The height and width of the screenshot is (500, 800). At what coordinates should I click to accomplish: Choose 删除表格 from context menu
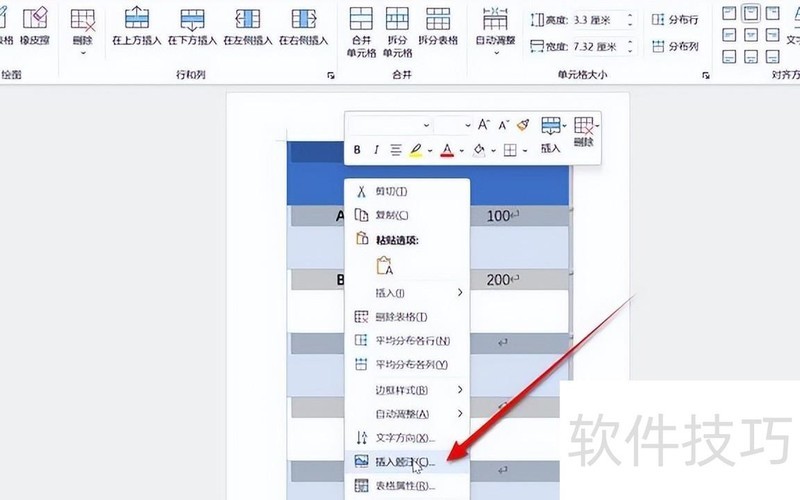(407, 317)
